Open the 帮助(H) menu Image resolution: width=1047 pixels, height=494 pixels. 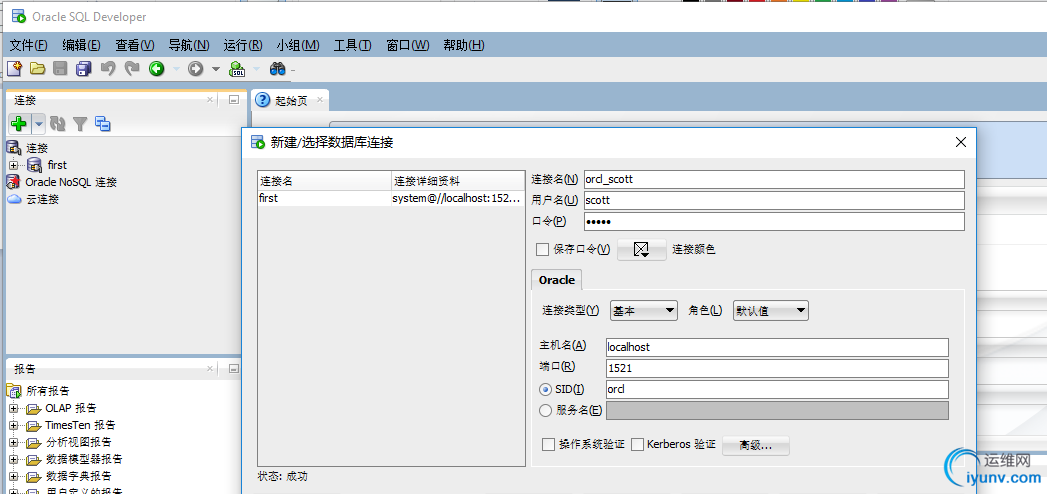[463, 45]
